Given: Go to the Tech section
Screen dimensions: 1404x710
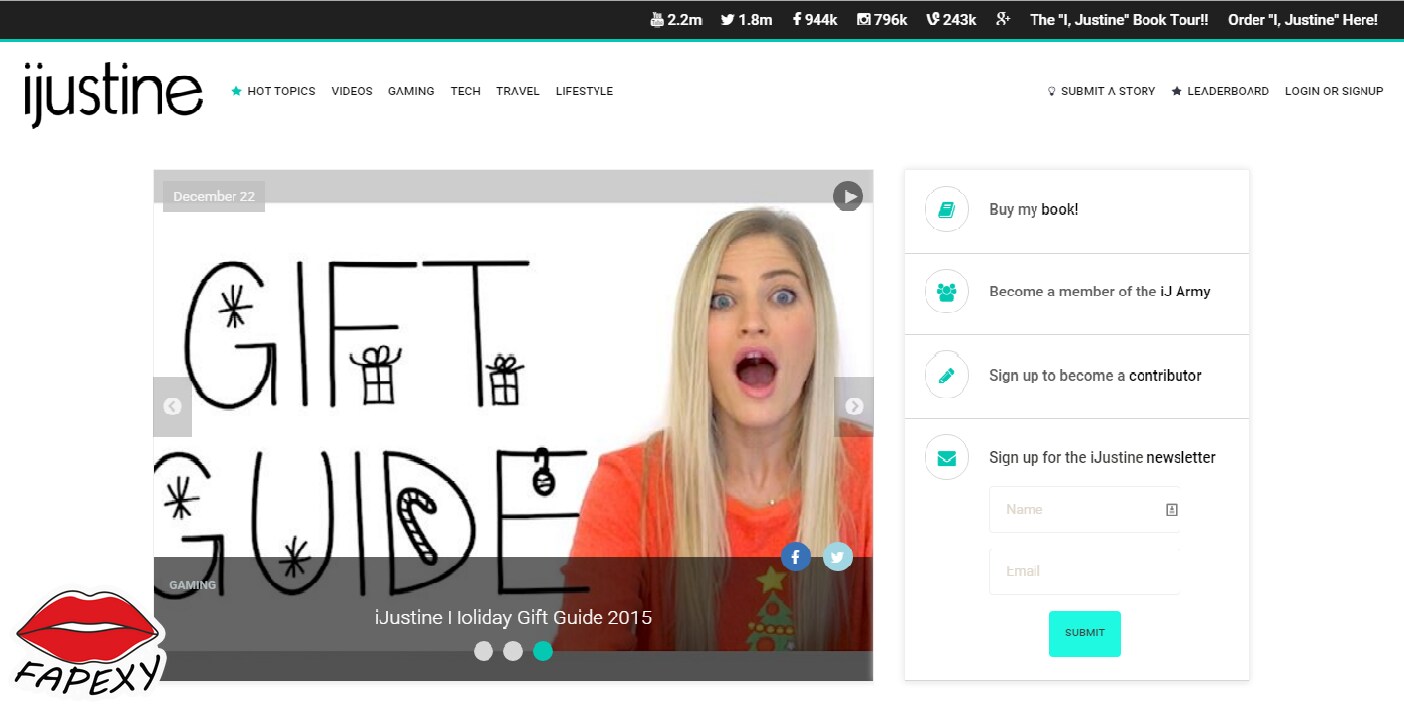Looking at the screenshot, I should coord(465,91).
